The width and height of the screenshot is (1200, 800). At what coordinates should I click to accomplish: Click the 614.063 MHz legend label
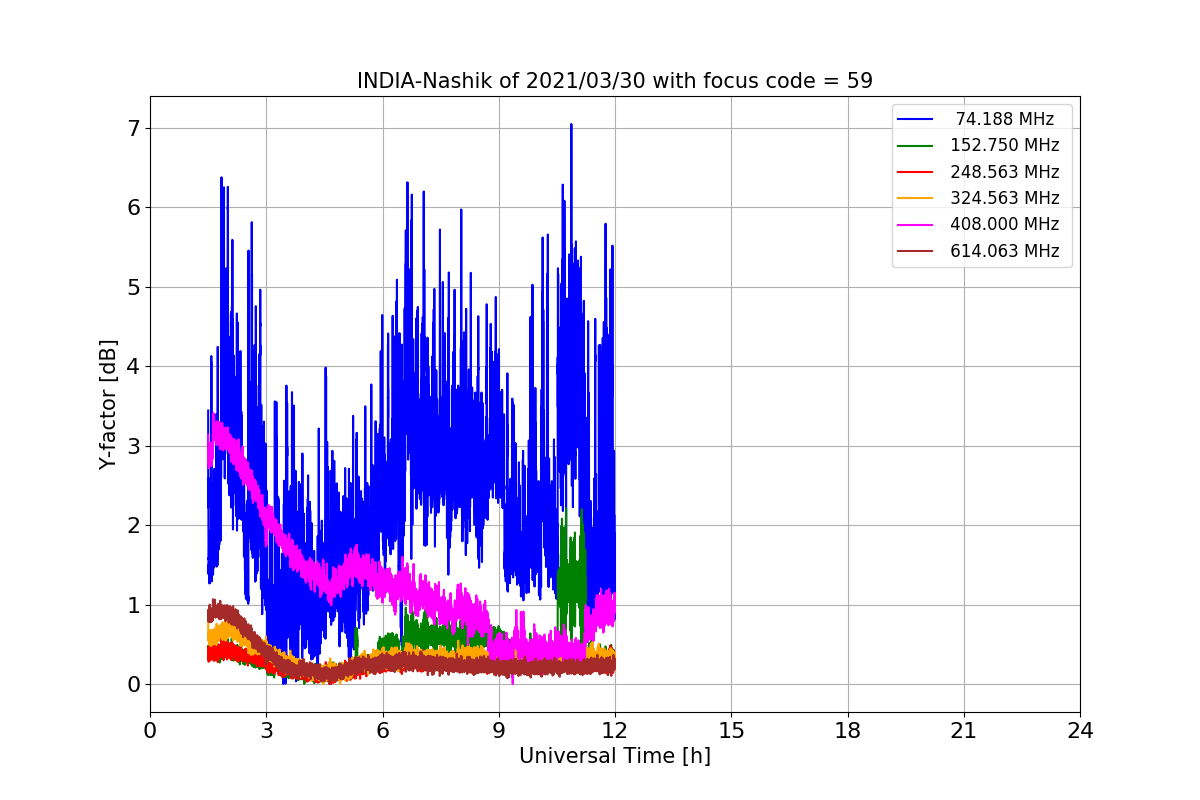pos(1005,251)
